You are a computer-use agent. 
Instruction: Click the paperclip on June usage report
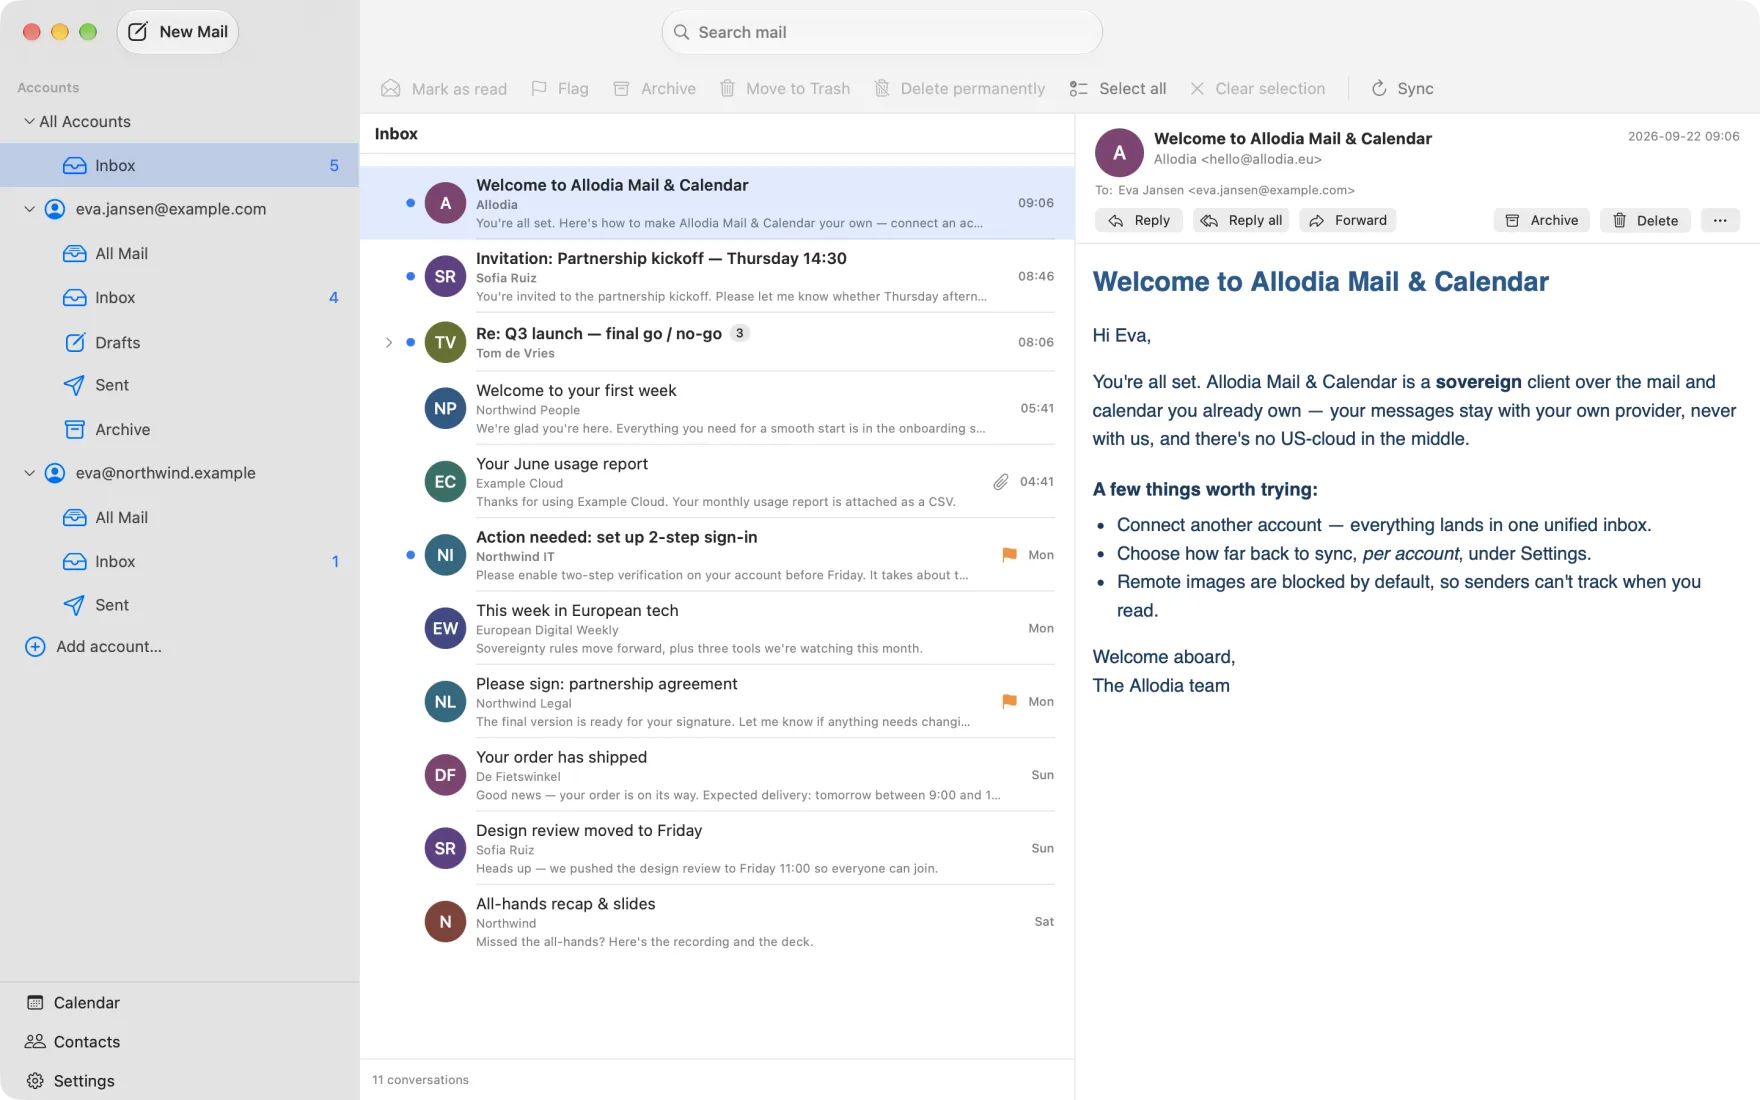(x=1001, y=482)
